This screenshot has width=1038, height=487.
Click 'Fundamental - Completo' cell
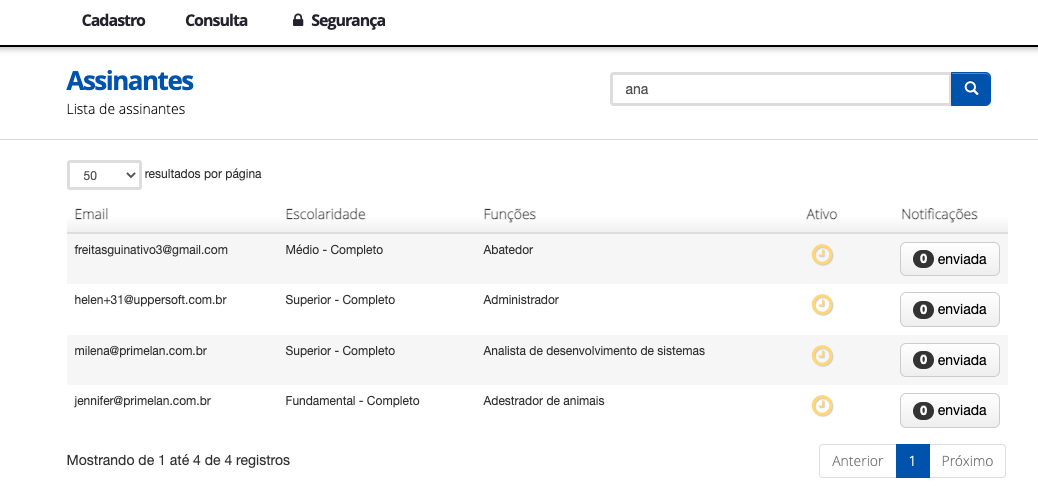point(352,401)
